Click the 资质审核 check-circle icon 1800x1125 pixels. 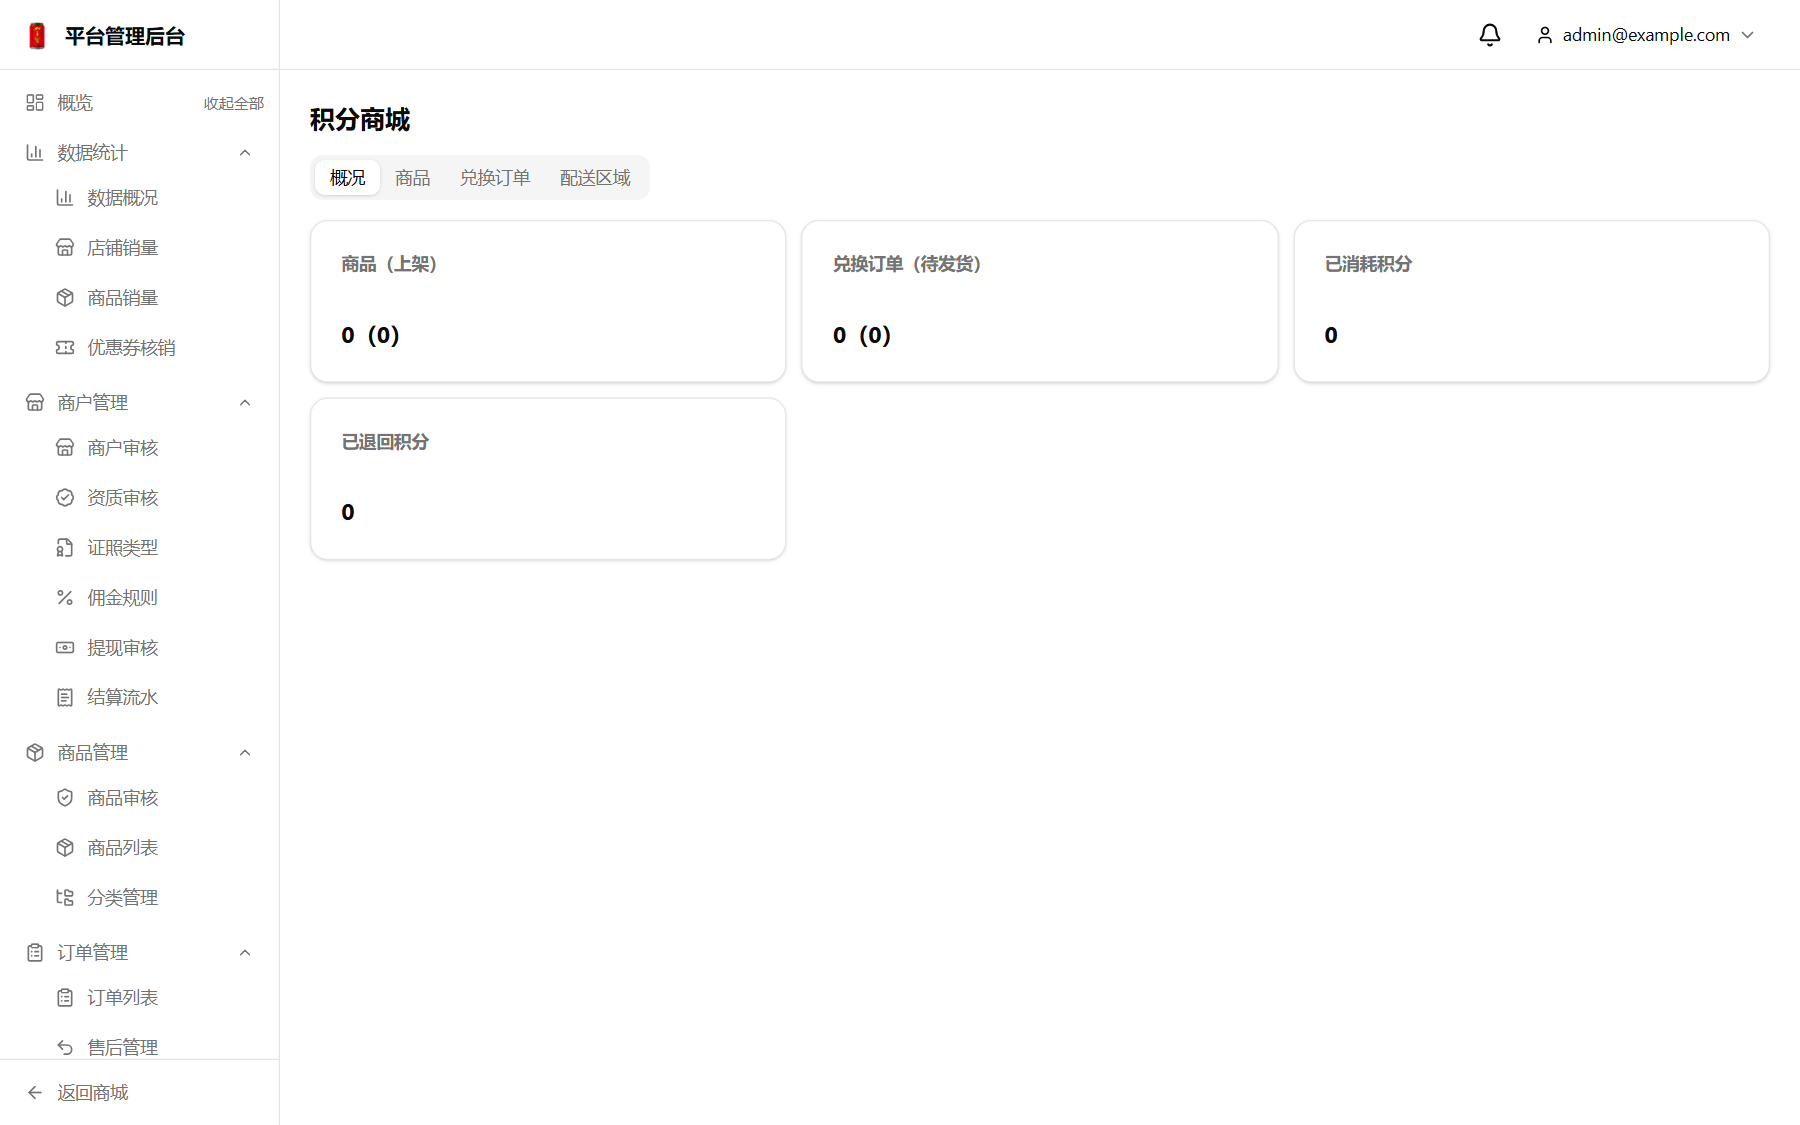[x=65, y=497]
